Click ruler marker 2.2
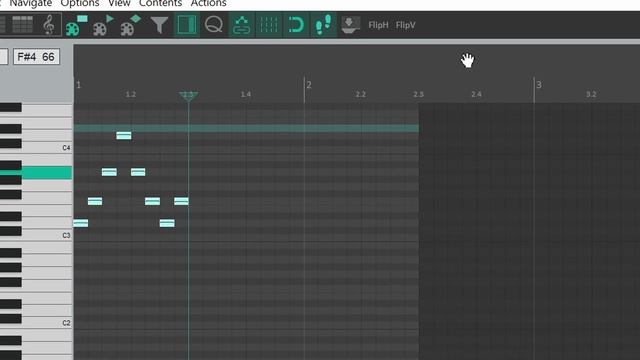640x360 pixels. pyautogui.click(x=360, y=94)
